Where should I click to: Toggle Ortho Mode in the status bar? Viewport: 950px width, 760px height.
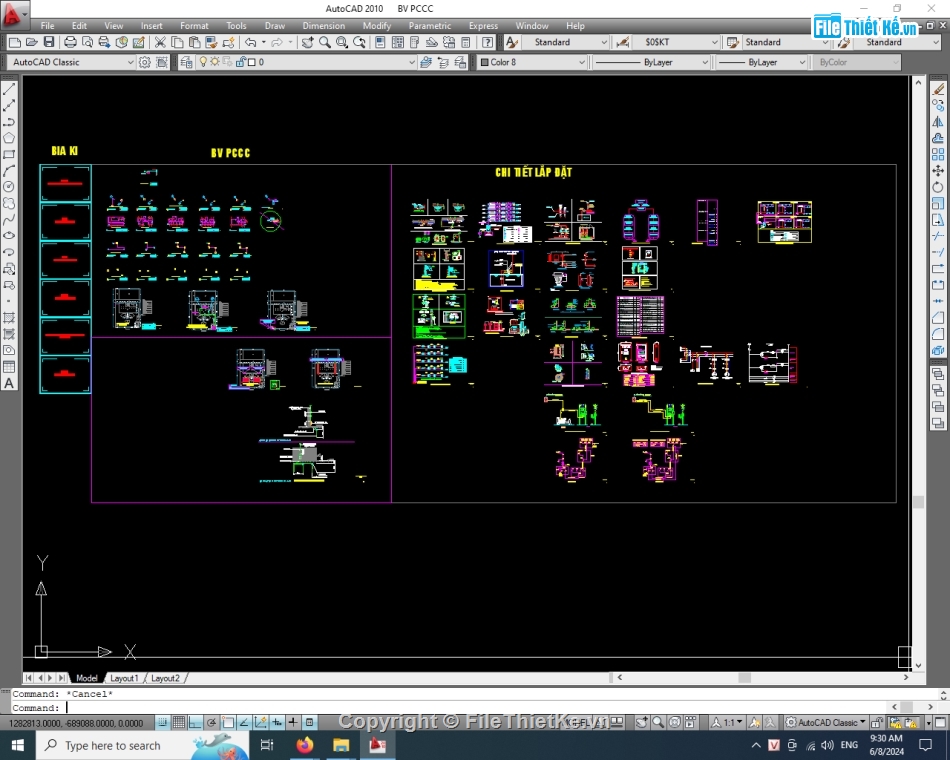click(x=195, y=722)
